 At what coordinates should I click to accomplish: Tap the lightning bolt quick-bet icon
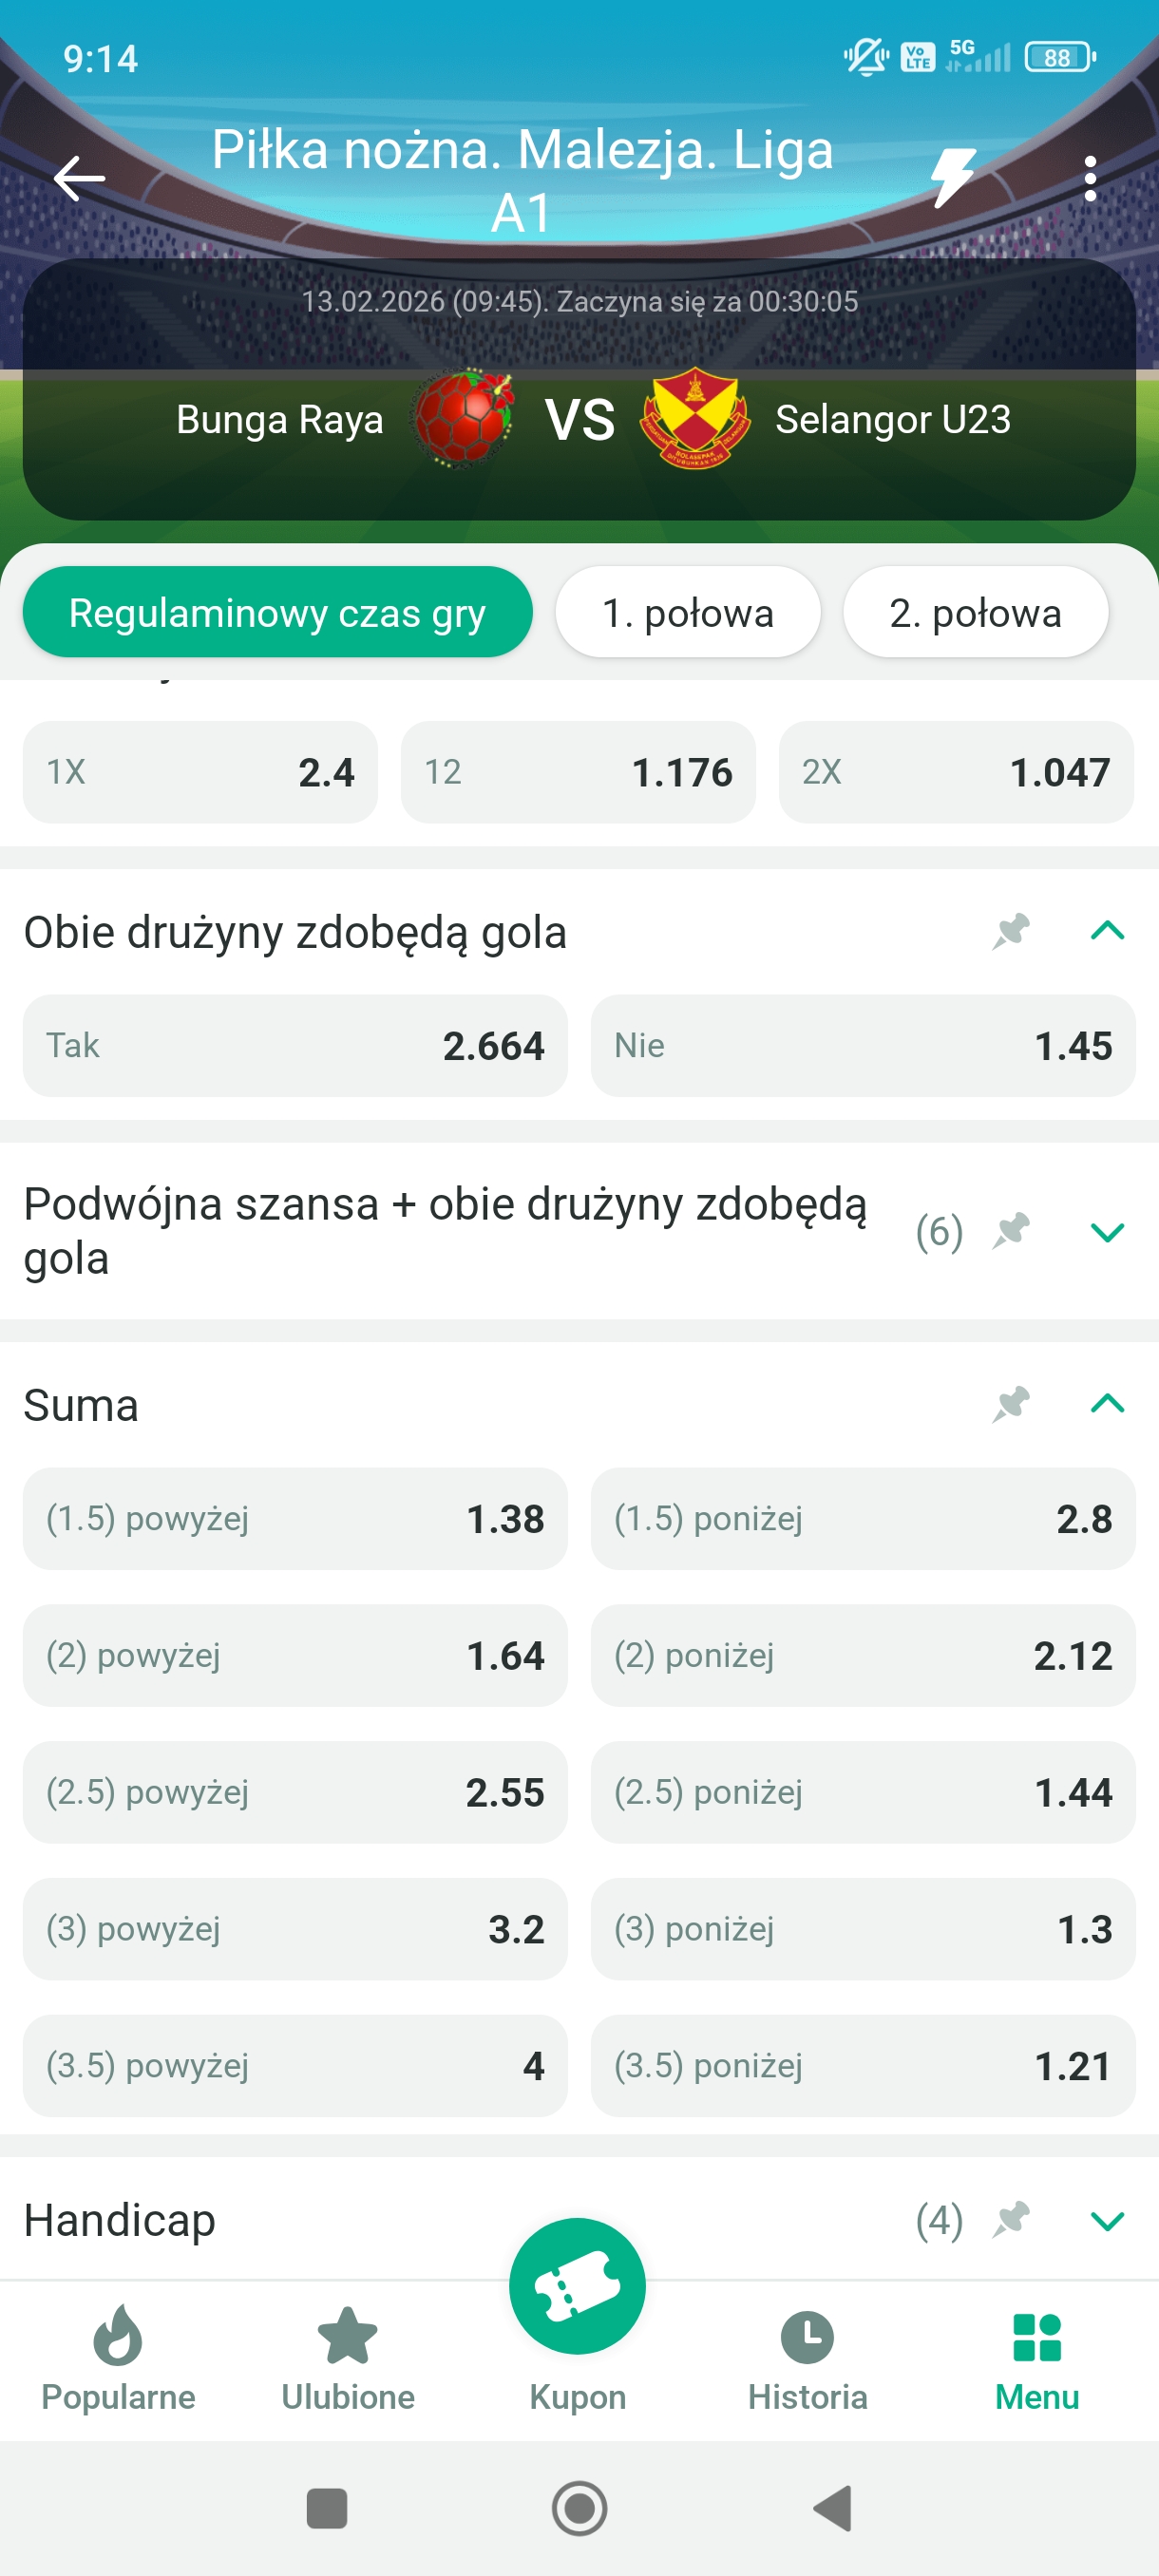[952, 179]
